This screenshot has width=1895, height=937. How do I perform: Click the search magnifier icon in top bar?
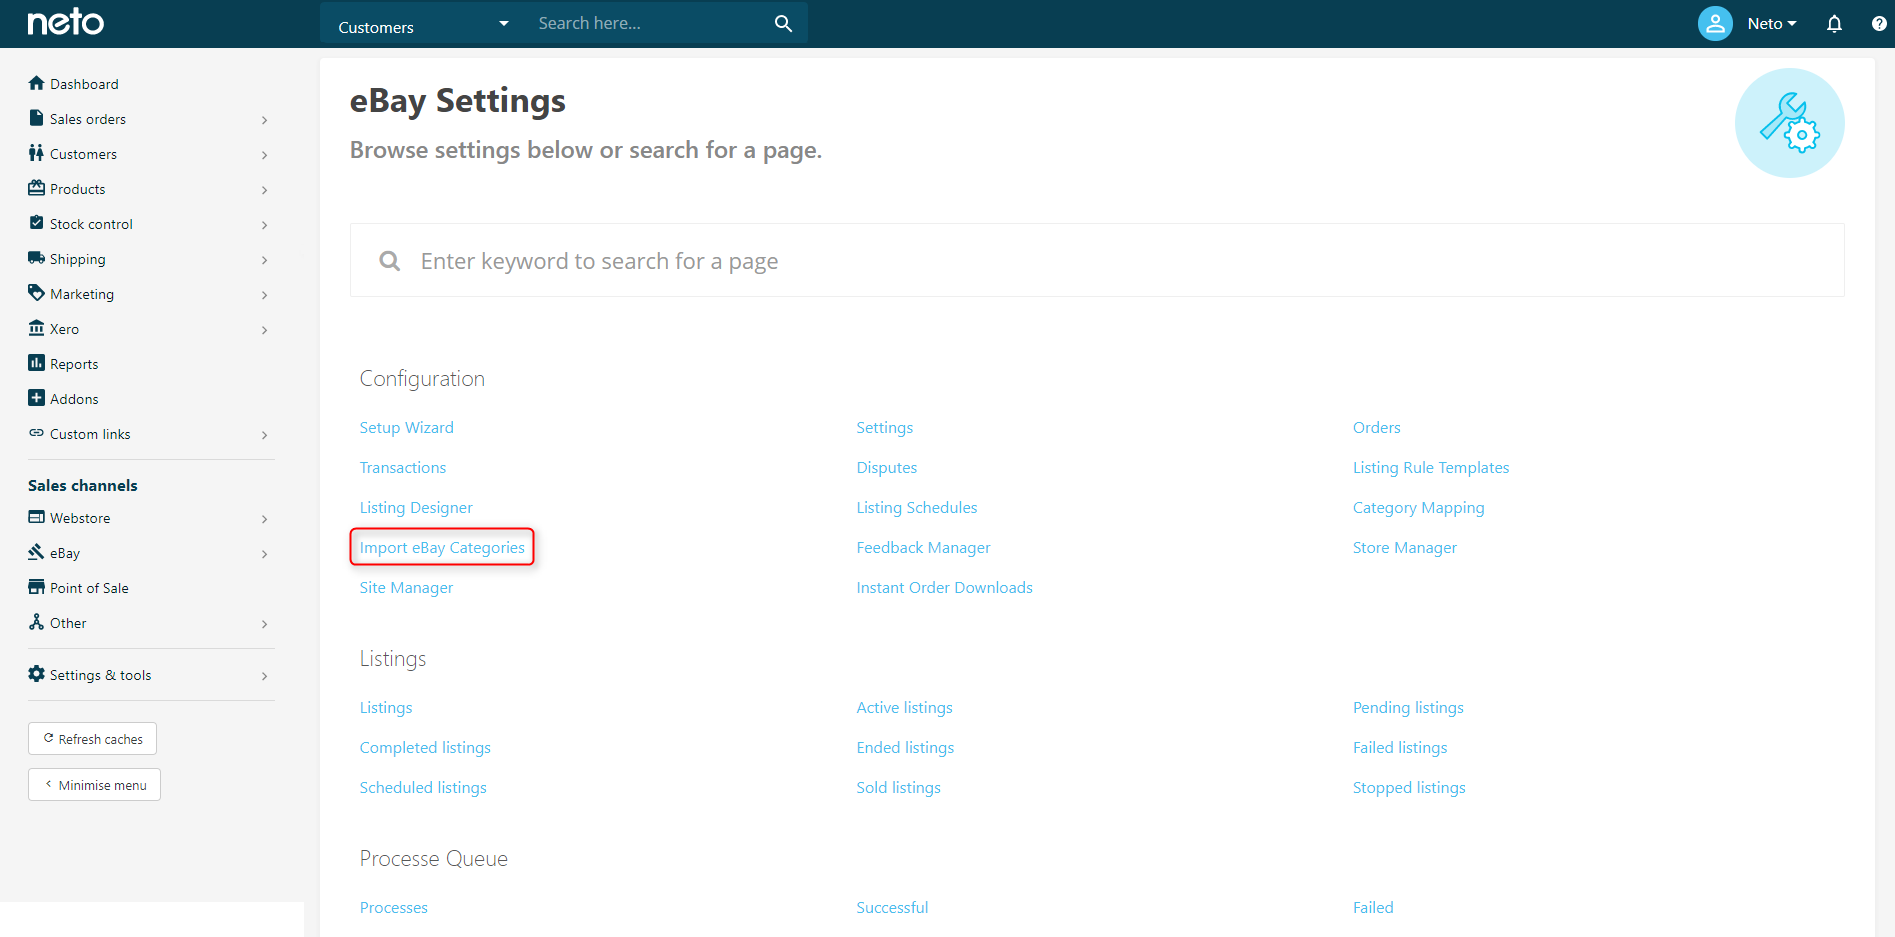[x=783, y=23]
